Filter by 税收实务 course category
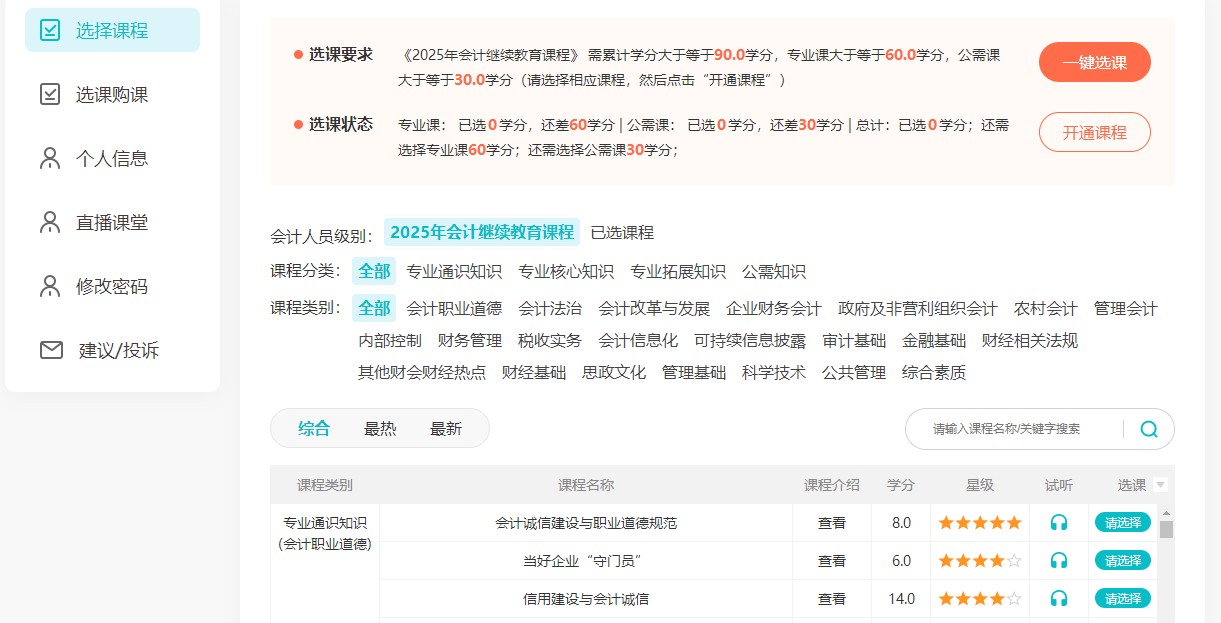The width and height of the screenshot is (1221, 623). (549, 341)
